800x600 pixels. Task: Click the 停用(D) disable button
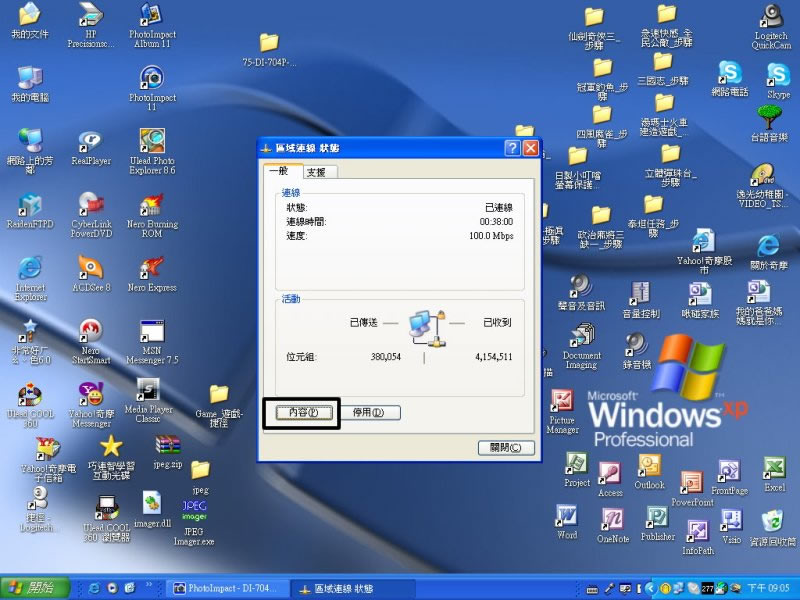[369, 412]
